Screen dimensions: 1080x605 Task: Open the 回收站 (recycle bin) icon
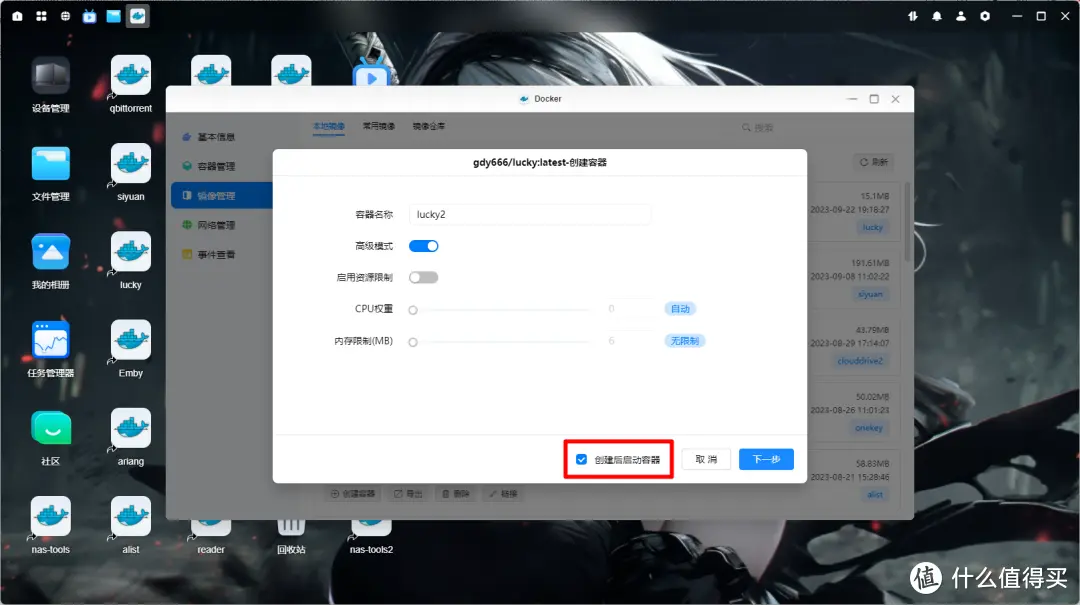coord(290,525)
